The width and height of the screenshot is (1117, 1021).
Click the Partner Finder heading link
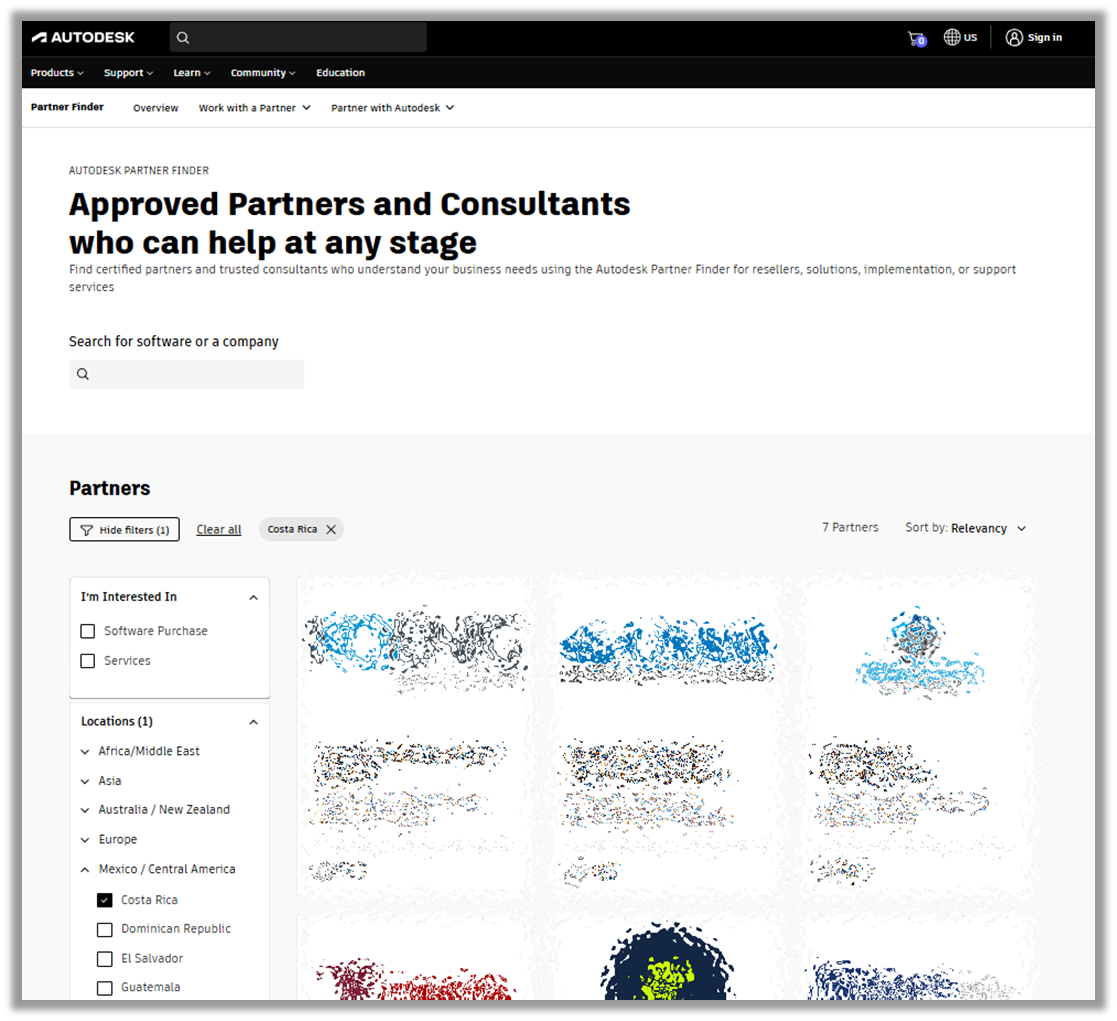67,107
